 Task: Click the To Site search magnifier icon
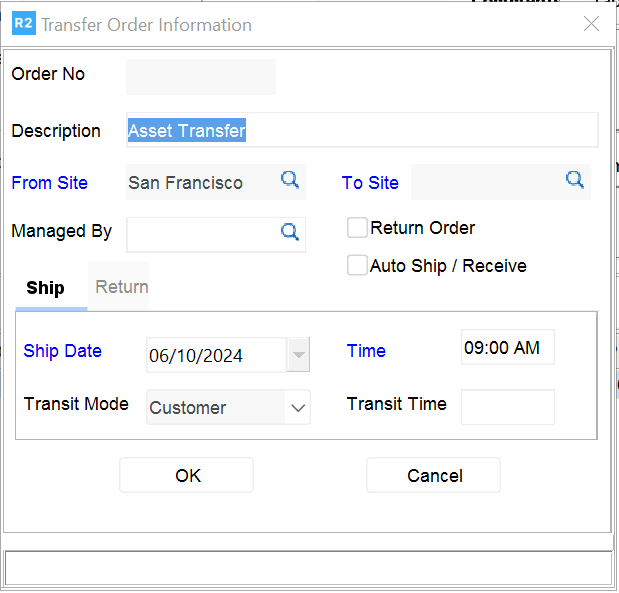click(x=575, y=180)
